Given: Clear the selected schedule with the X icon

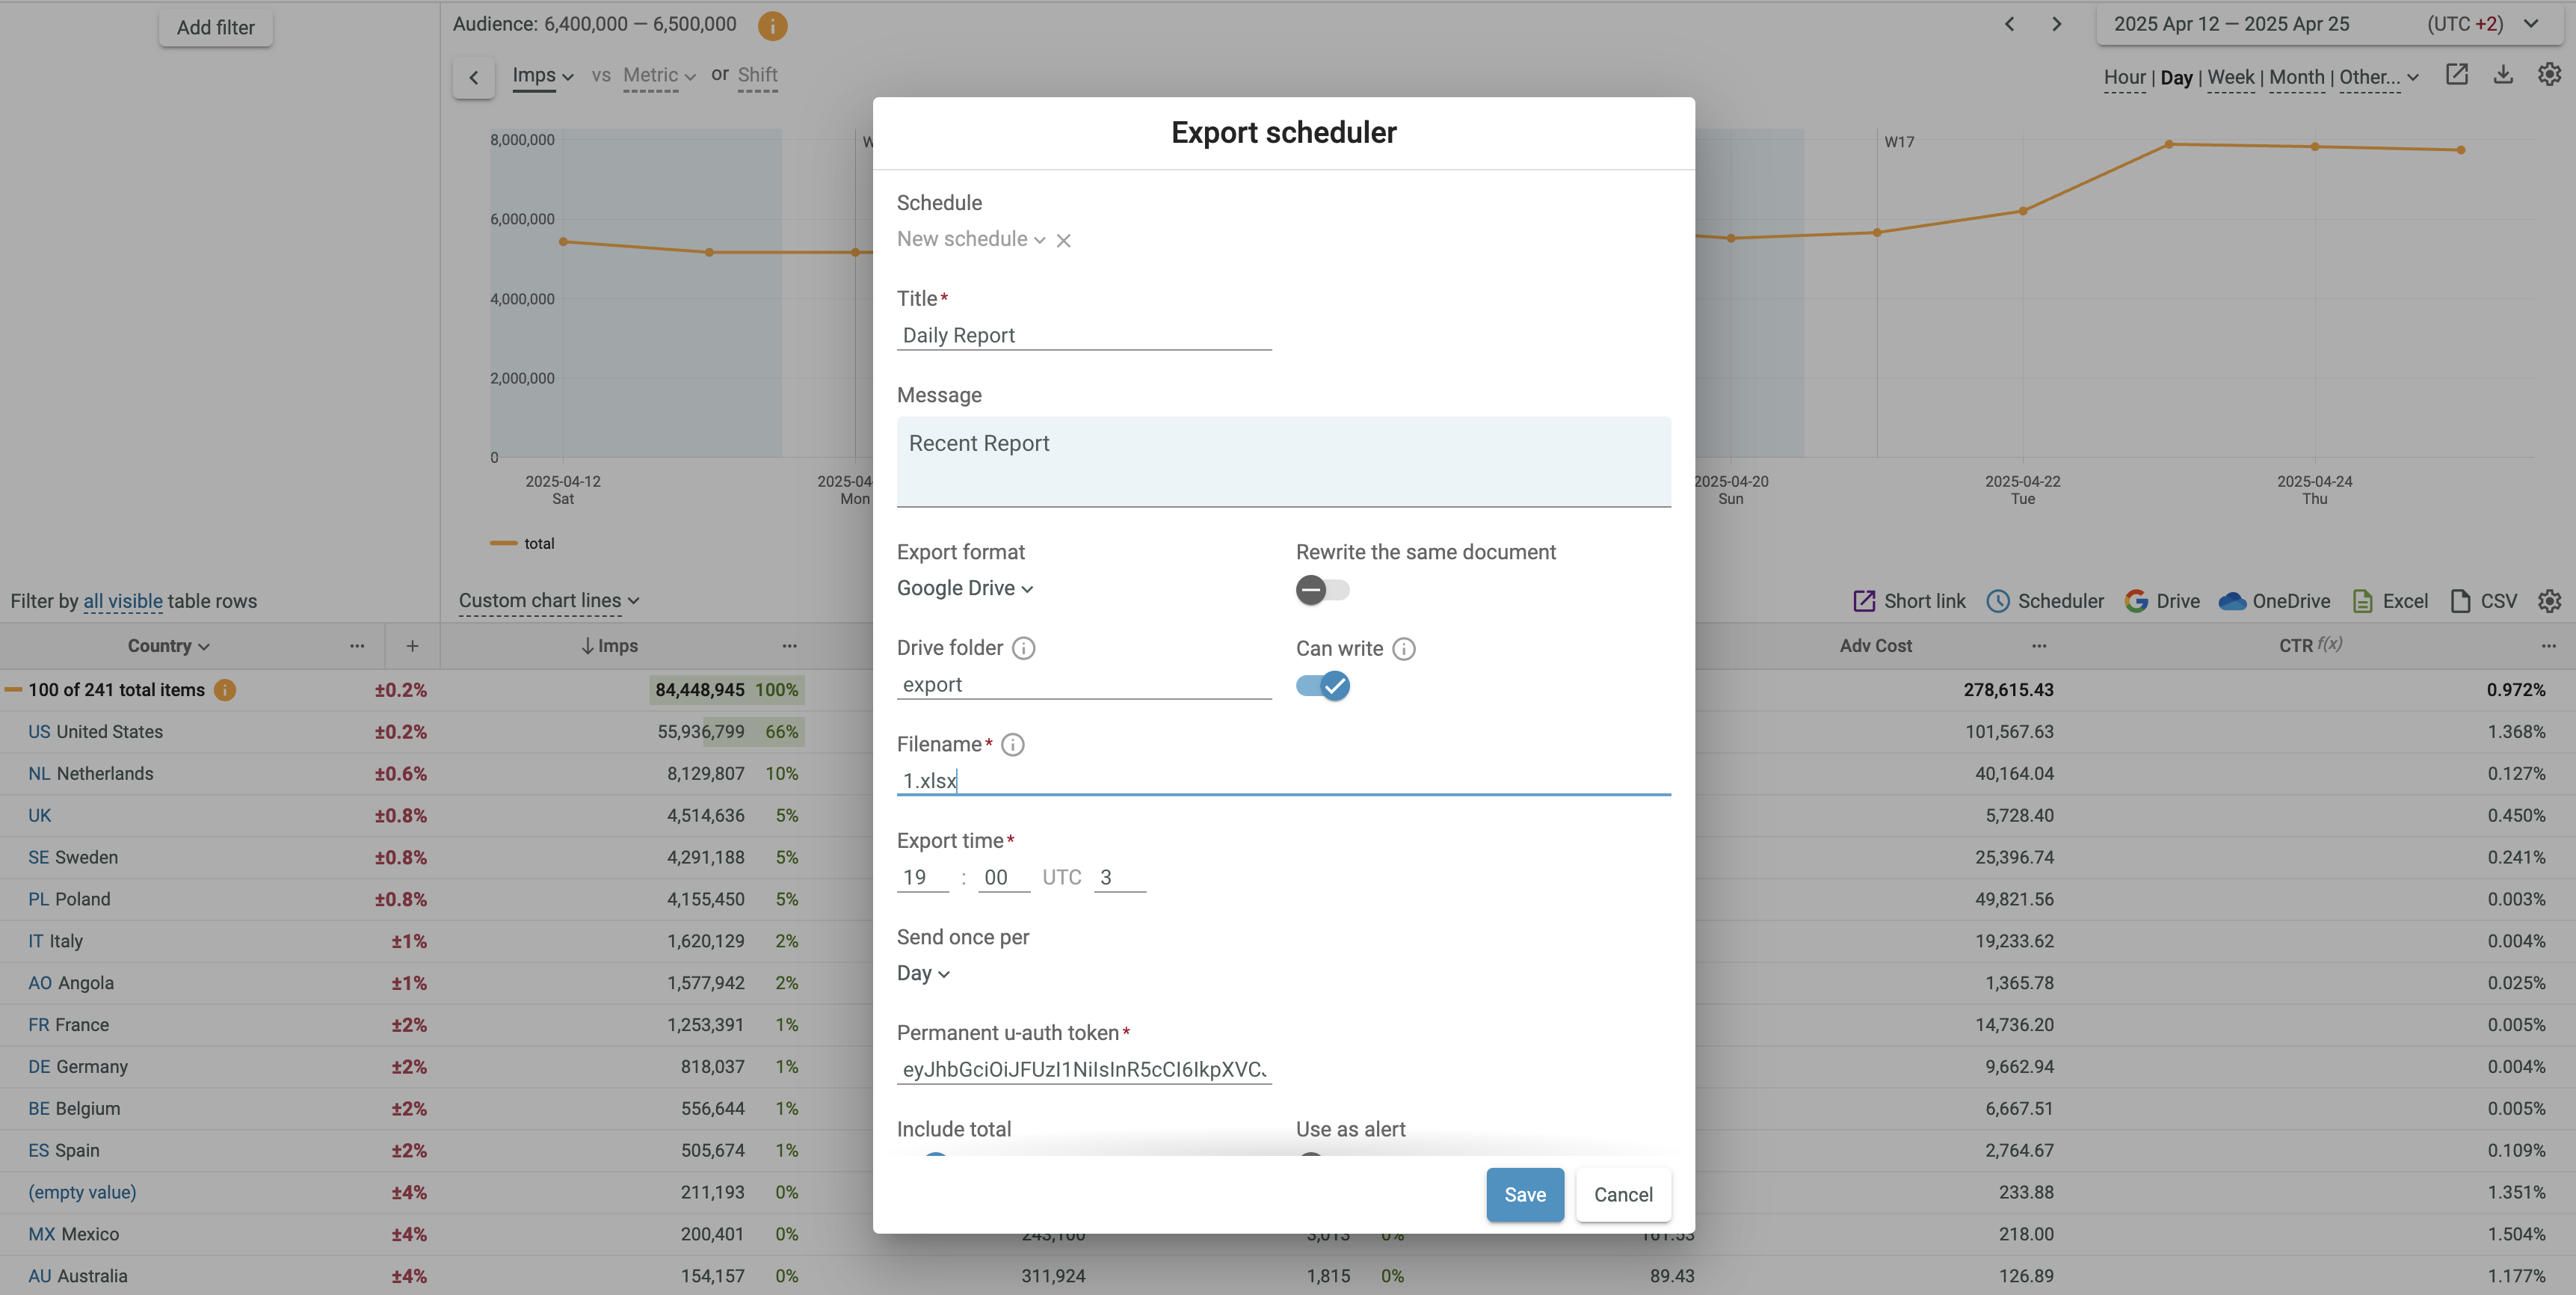Looking at the screenshot, I should [x=1063, y=240].
